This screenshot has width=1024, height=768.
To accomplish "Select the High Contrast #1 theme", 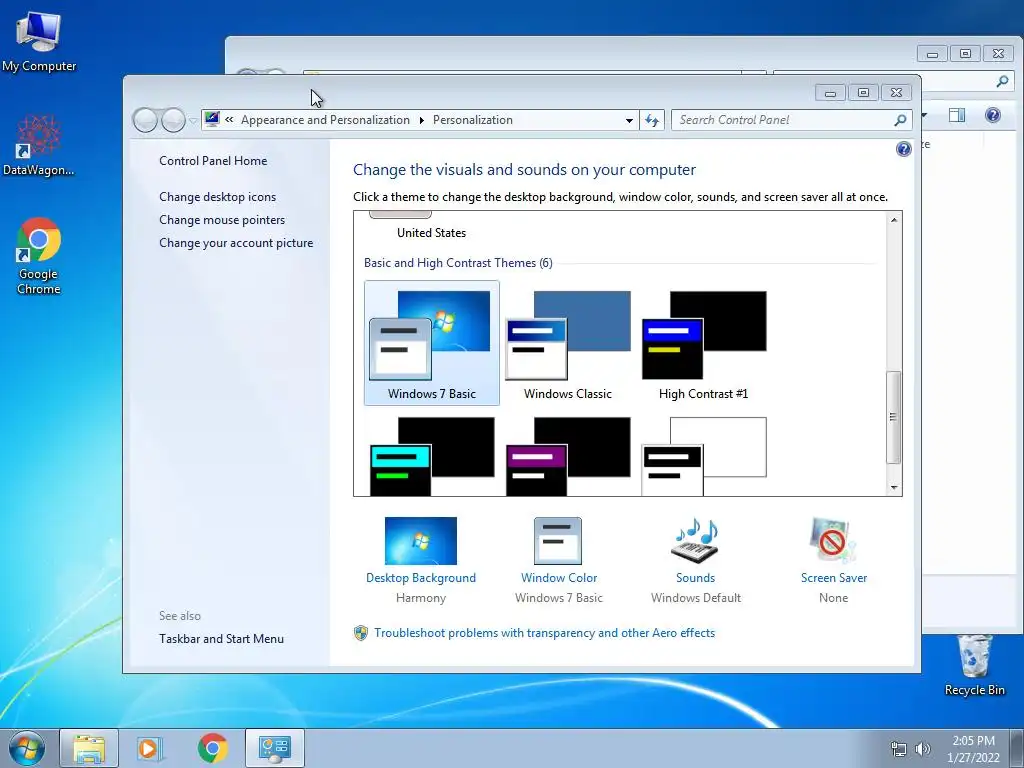I will (703, 344).
